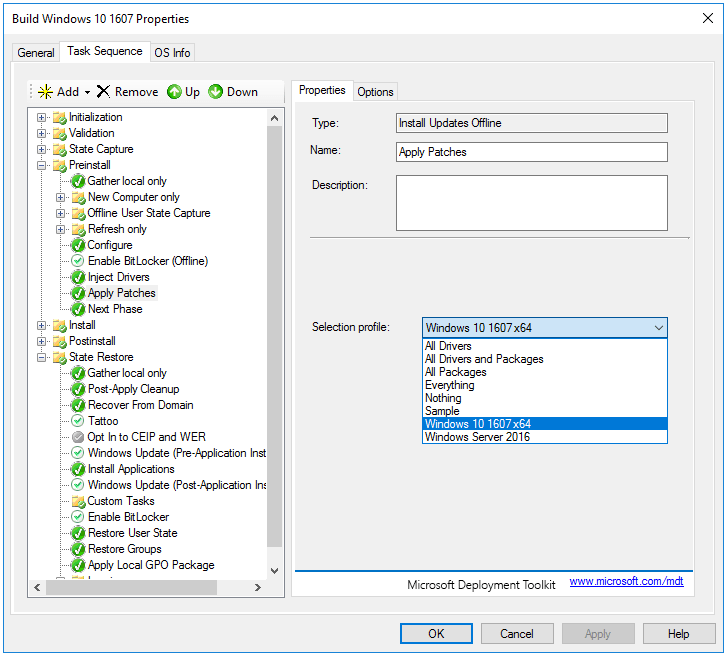This screenshot has width=726, height=656.
Task: Choose All Drivers and Packages profile
Action: tap(544, 359)
